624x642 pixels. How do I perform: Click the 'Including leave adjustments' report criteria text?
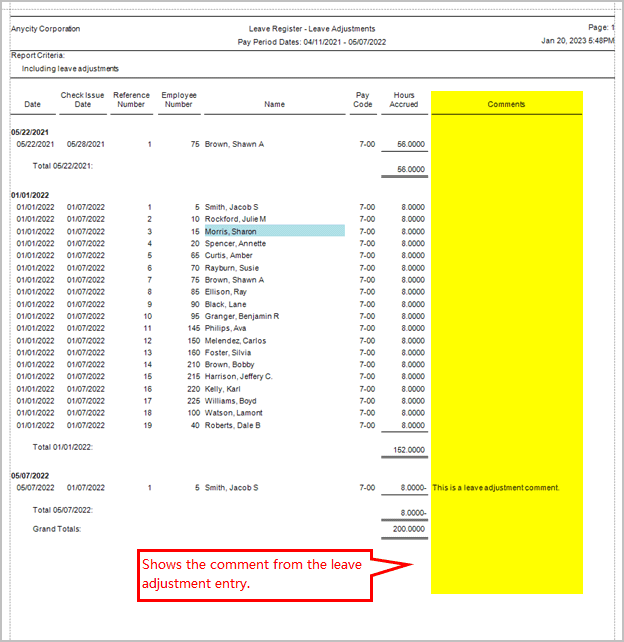click(70, 69)
